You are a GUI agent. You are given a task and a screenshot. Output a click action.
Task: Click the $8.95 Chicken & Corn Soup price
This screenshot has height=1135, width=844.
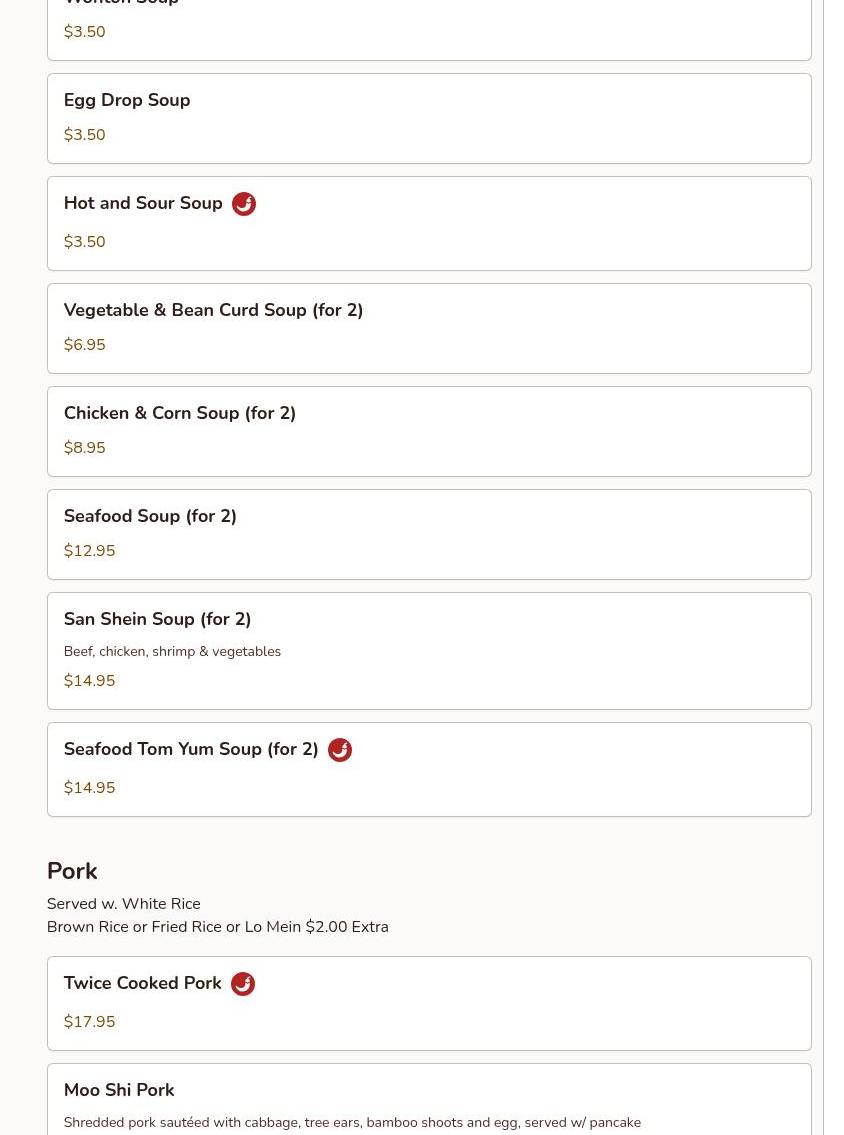point(85,448)
